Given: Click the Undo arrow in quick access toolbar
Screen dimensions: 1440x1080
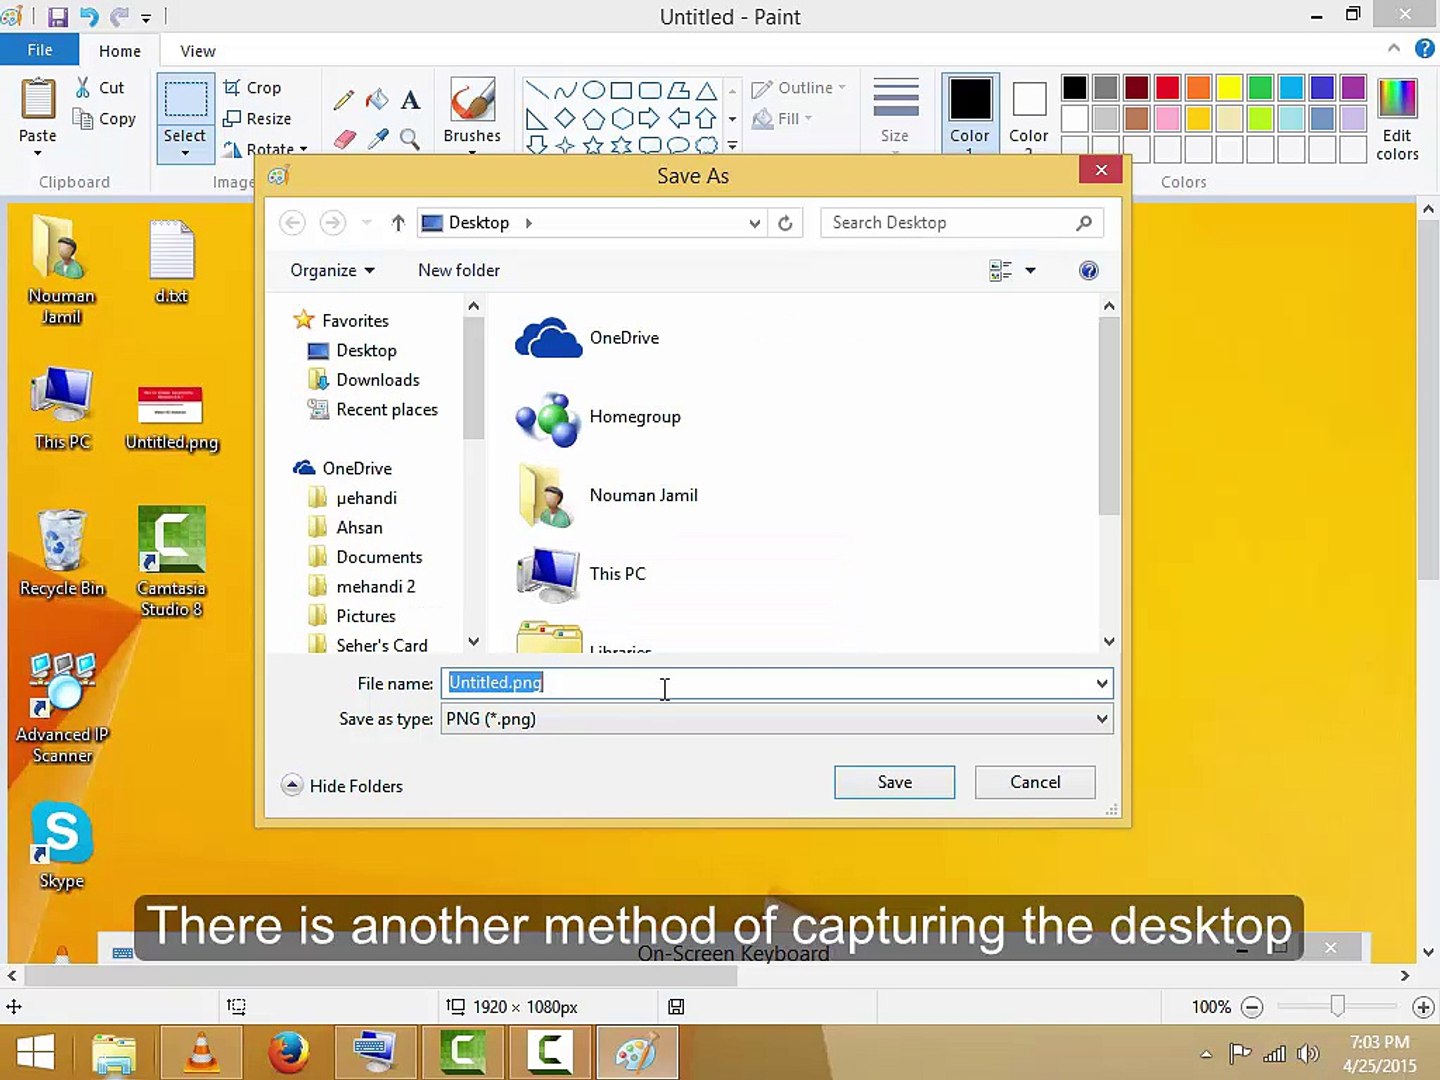Looking at the screenshot, I should (x=89, y=17).
